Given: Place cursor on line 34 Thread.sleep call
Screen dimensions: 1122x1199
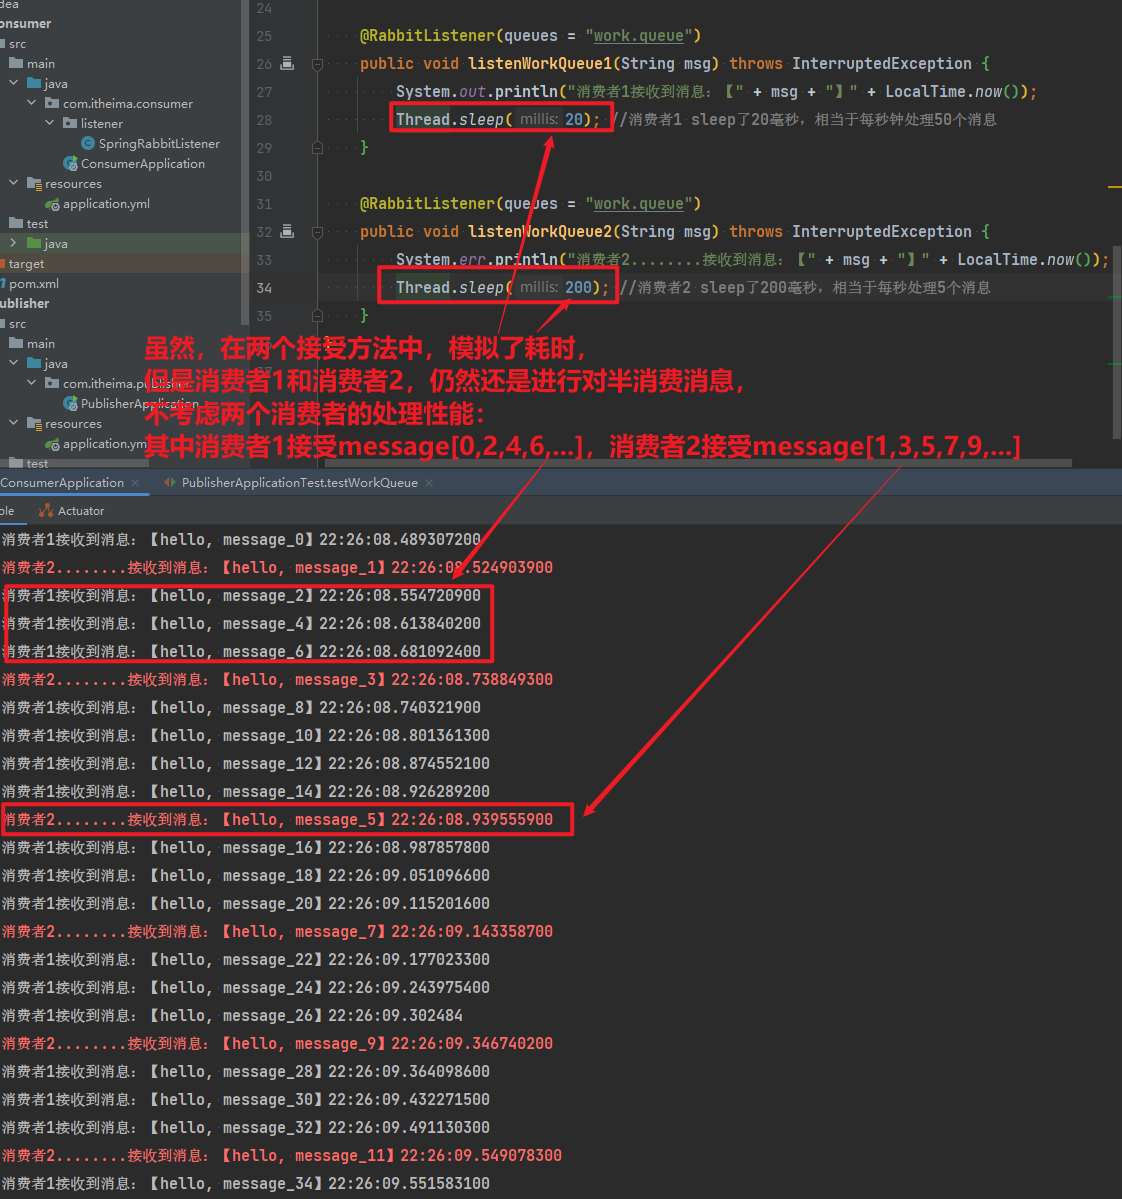Looking at the screenshot, I should click(x=450, y=288).
